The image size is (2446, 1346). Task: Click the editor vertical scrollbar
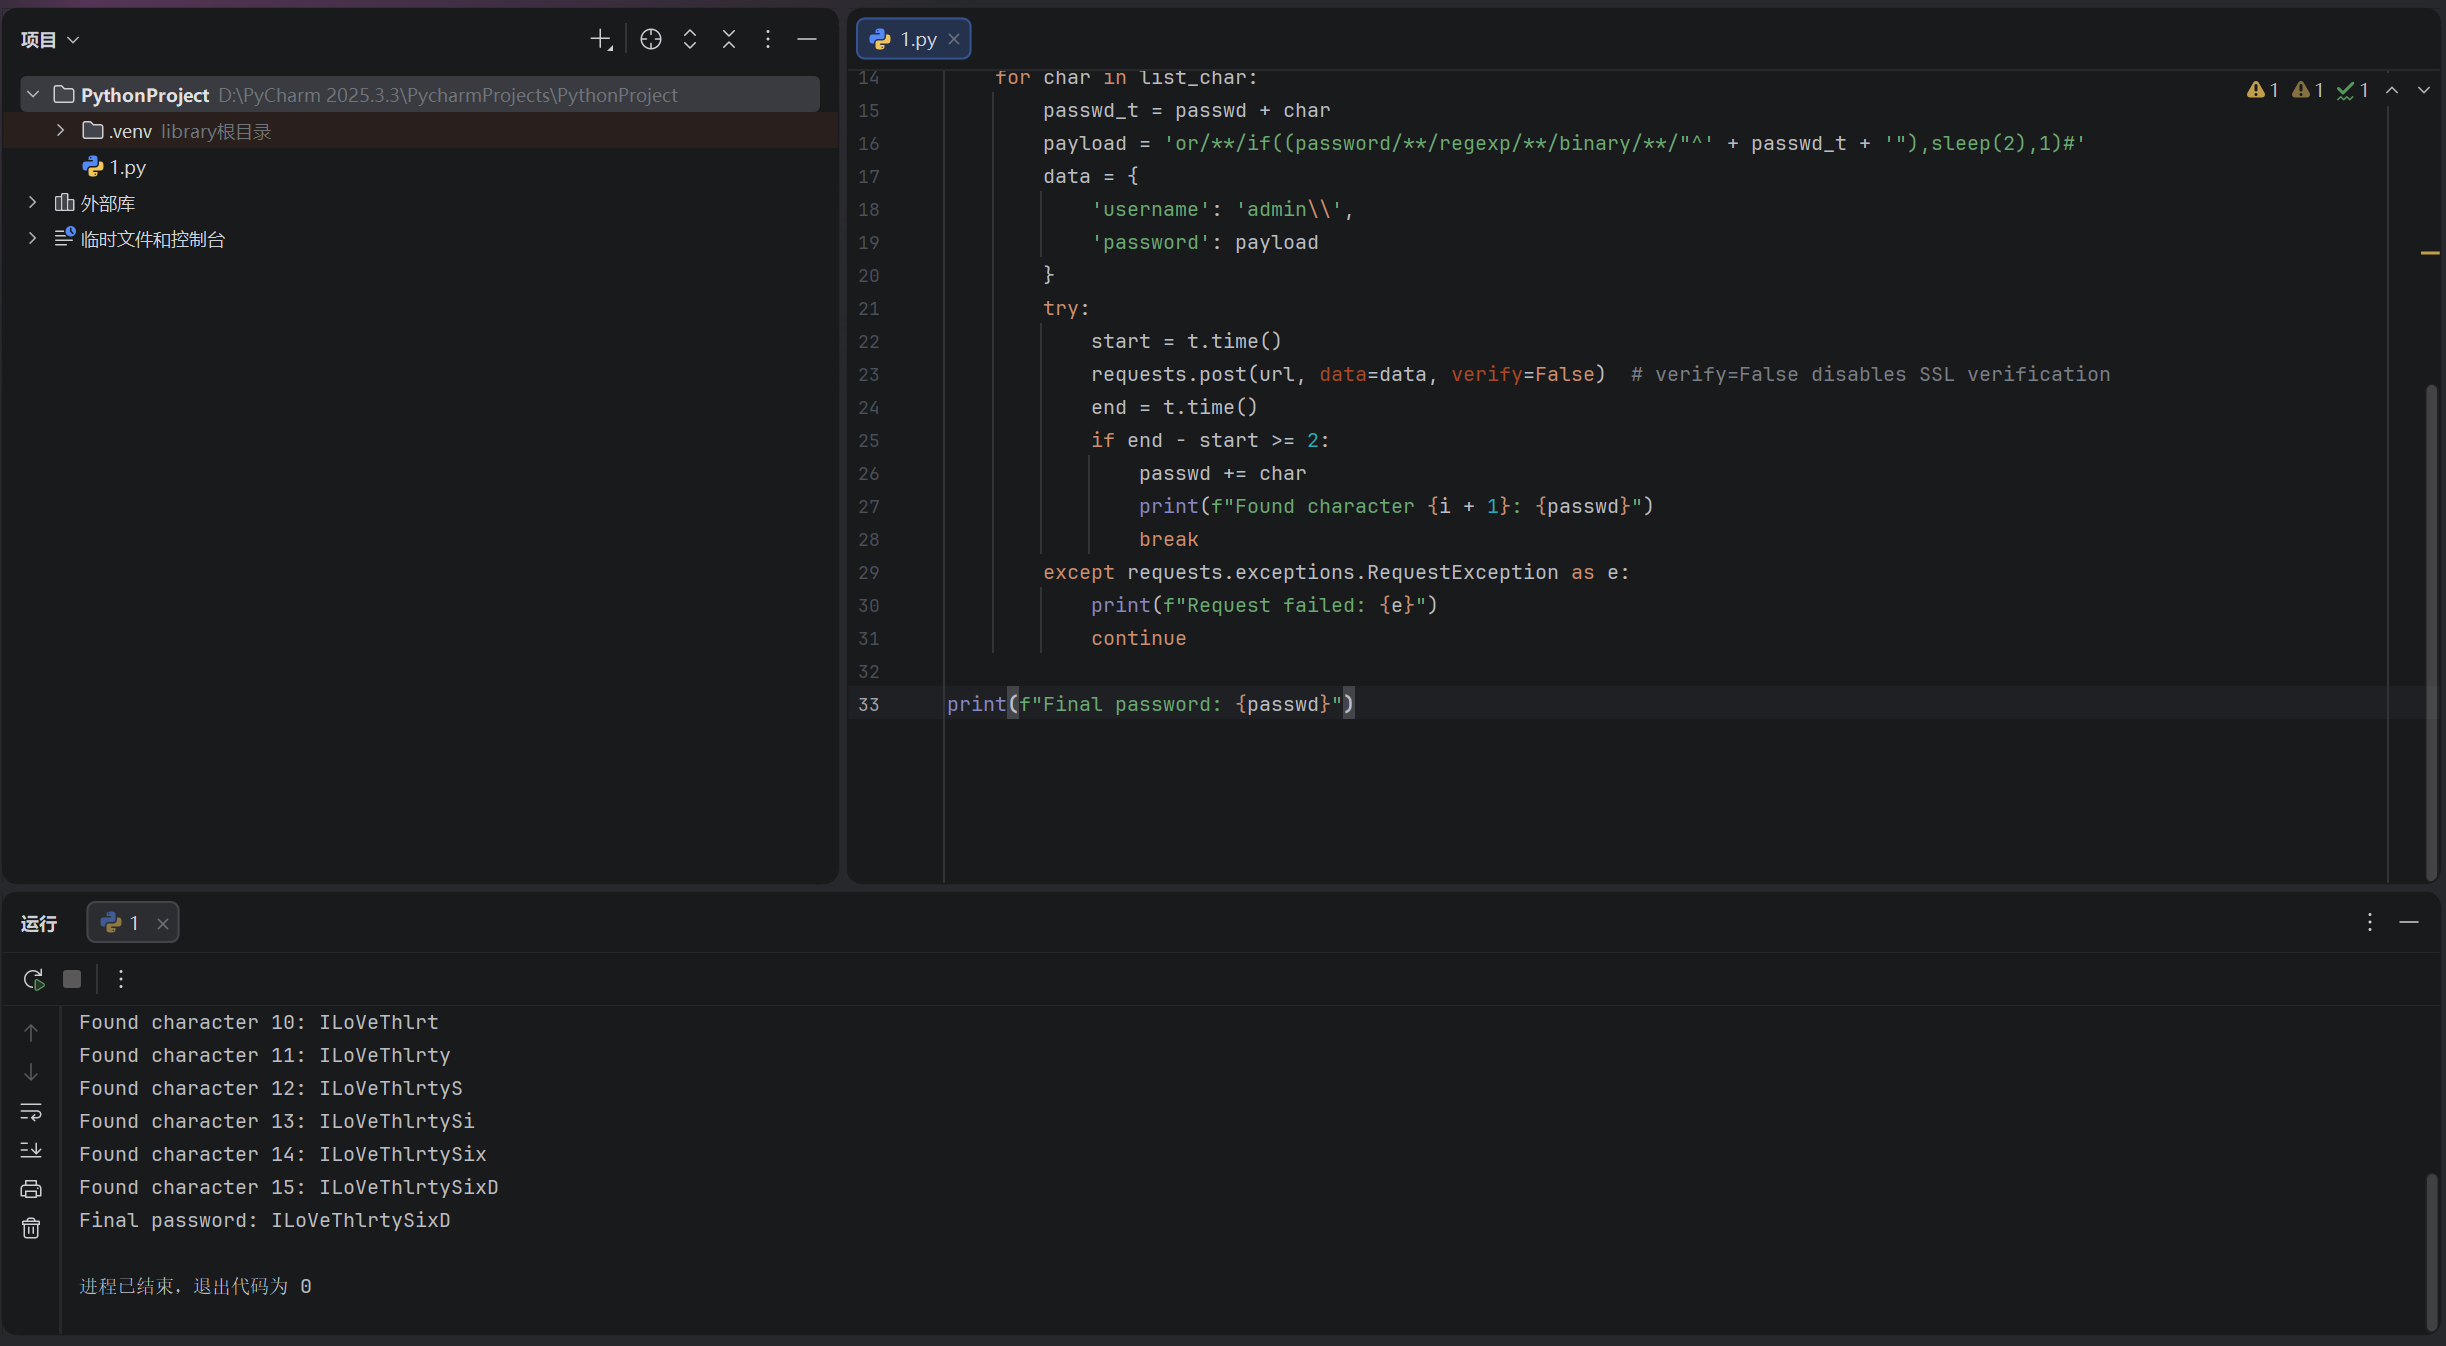point(2431,630)
